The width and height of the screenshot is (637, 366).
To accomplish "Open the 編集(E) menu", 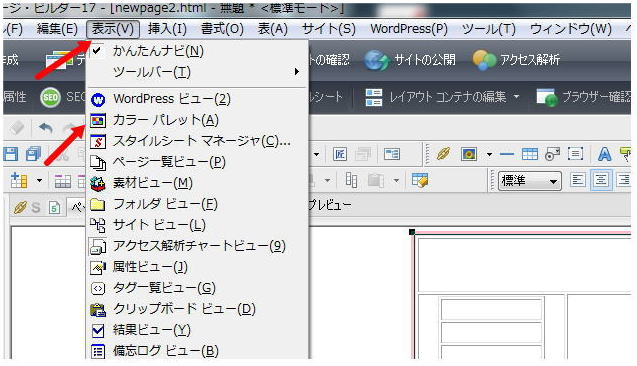I will [x=57, y=29].
